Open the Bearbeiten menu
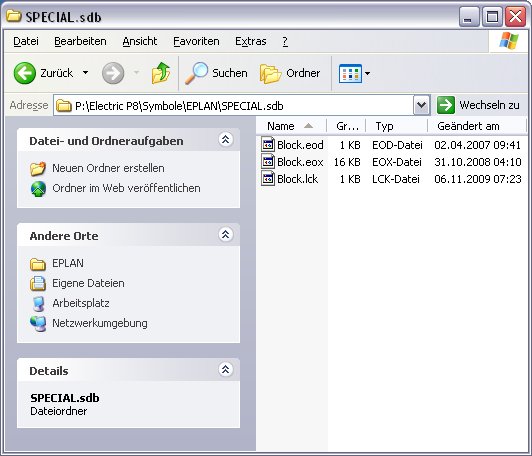Screen dimensions: 532x456 point(80,41)
